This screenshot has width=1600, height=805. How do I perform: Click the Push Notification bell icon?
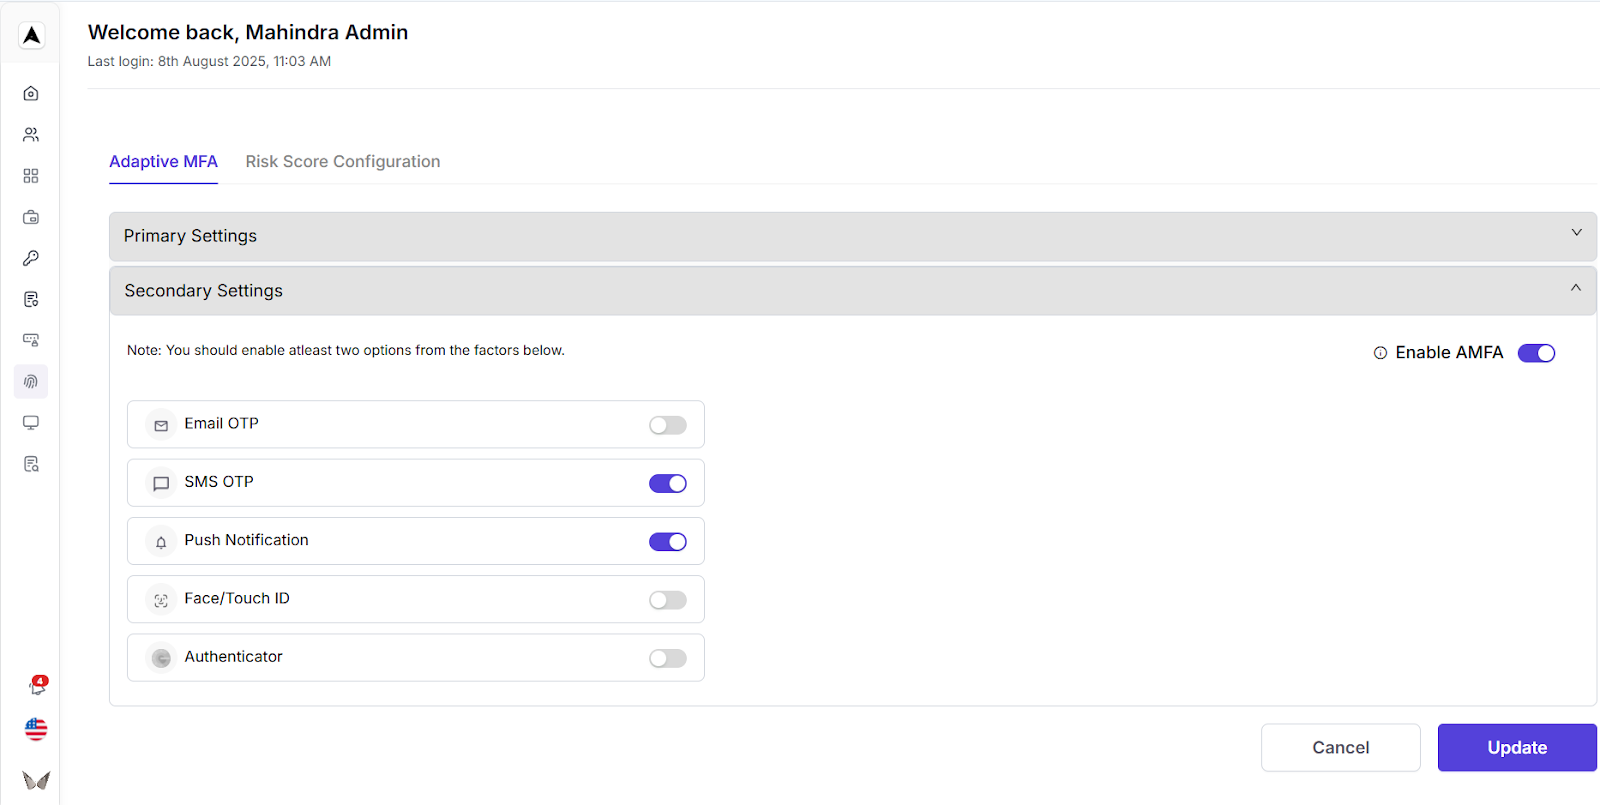(161, 542)
